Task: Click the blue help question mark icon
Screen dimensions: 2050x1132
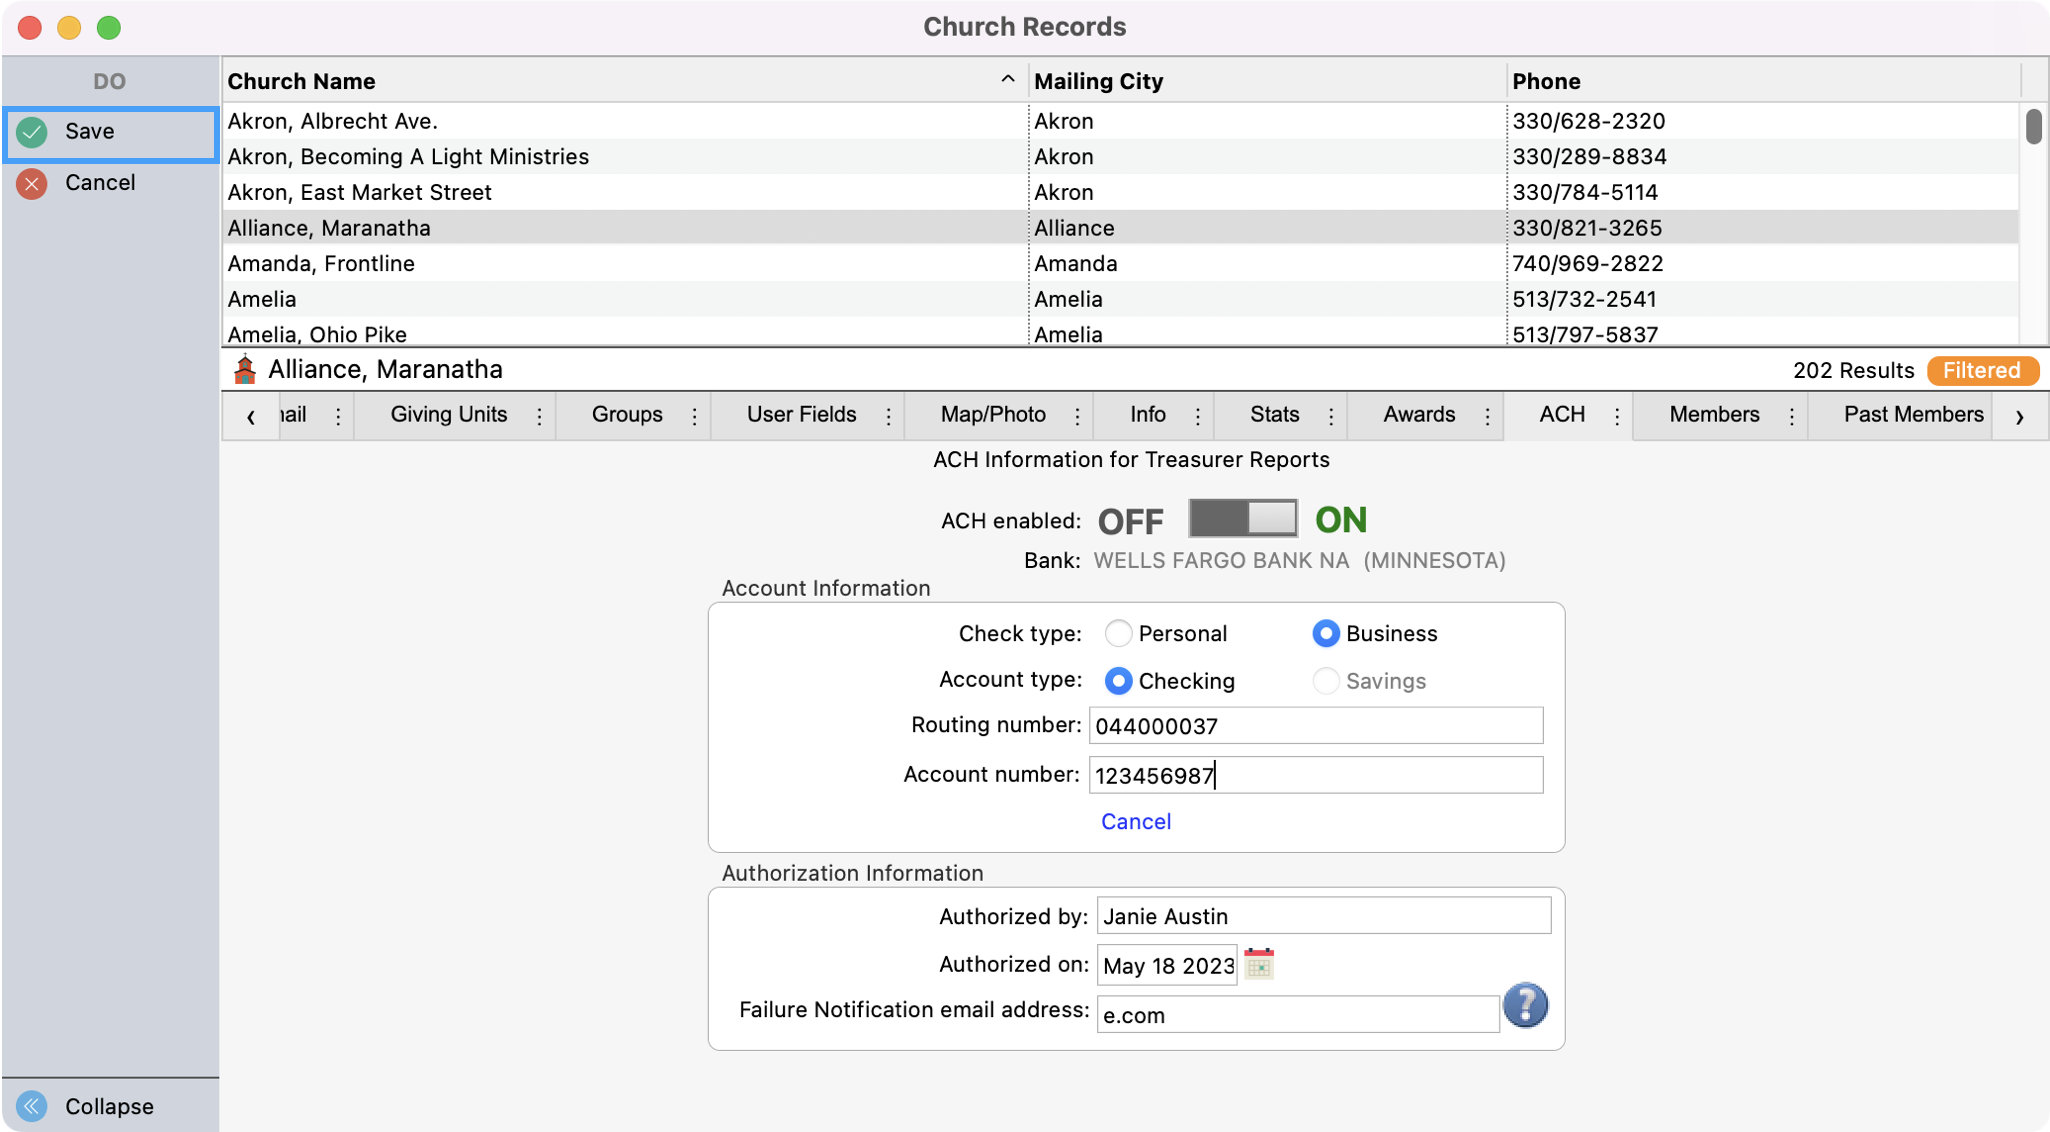Action: click(1525, 1005)
